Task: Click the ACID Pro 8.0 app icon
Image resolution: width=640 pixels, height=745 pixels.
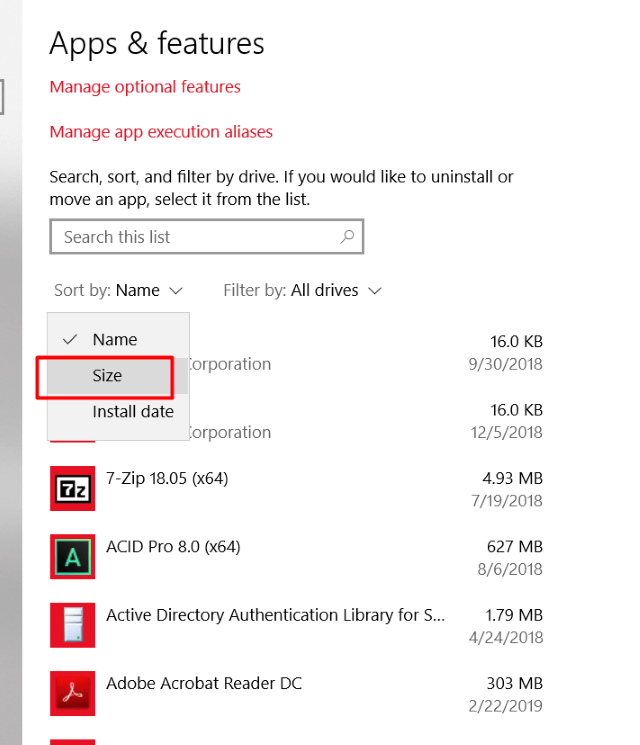Action: coord(73,556)
